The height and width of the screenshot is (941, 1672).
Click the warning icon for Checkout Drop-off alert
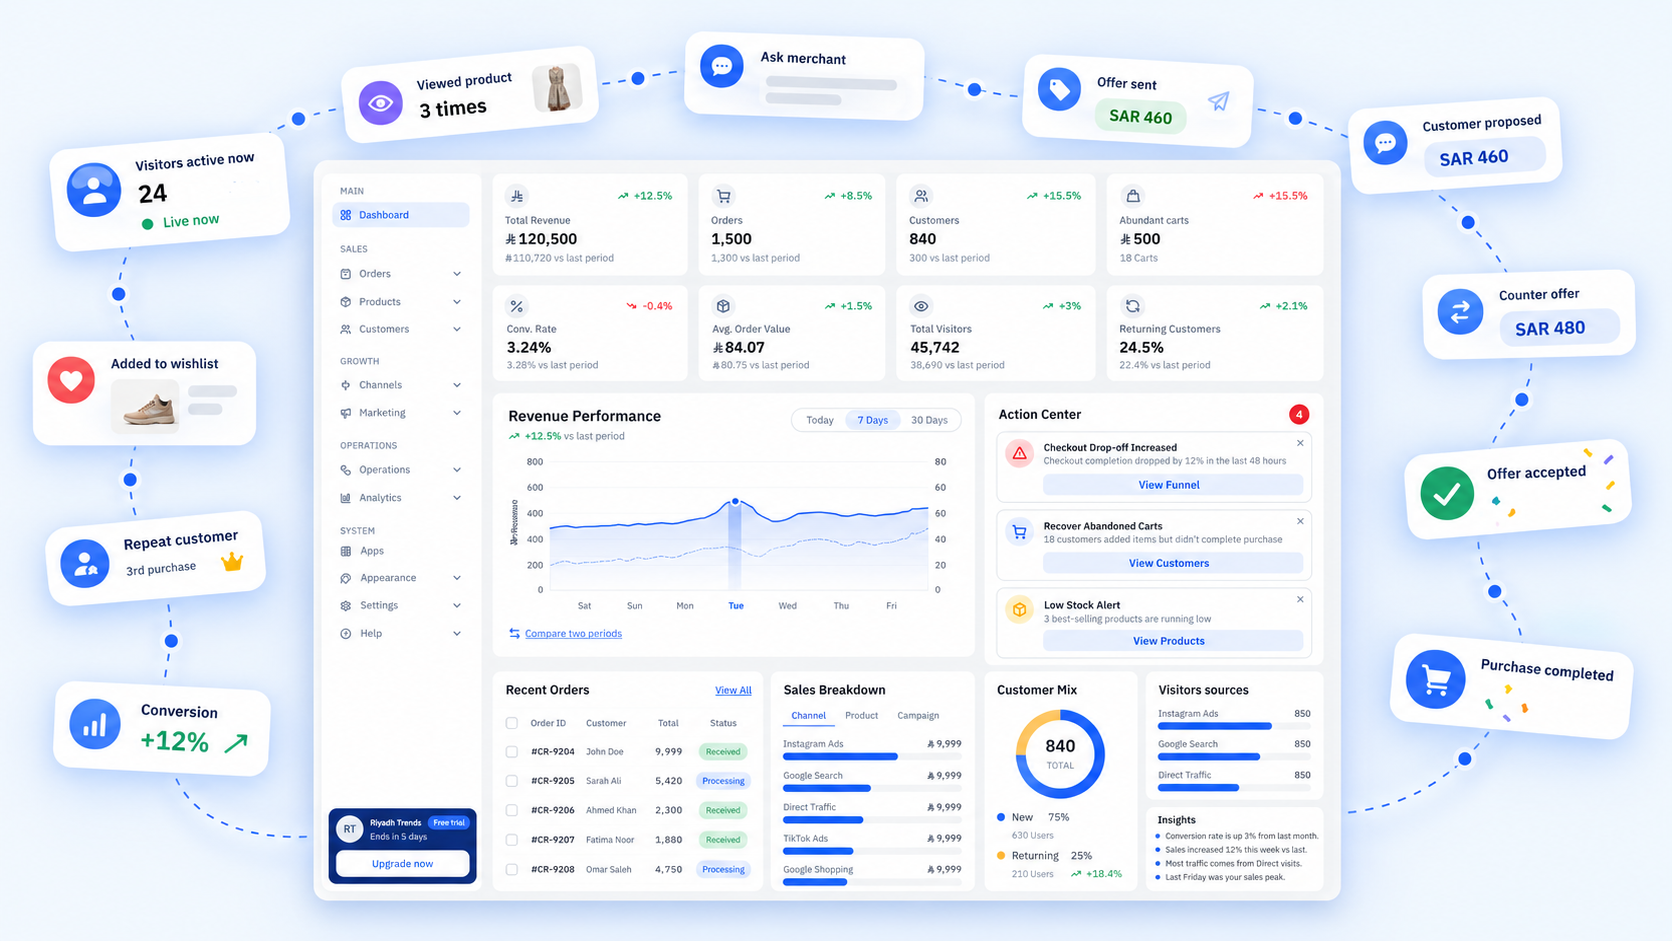click(x=1019, y=454)
